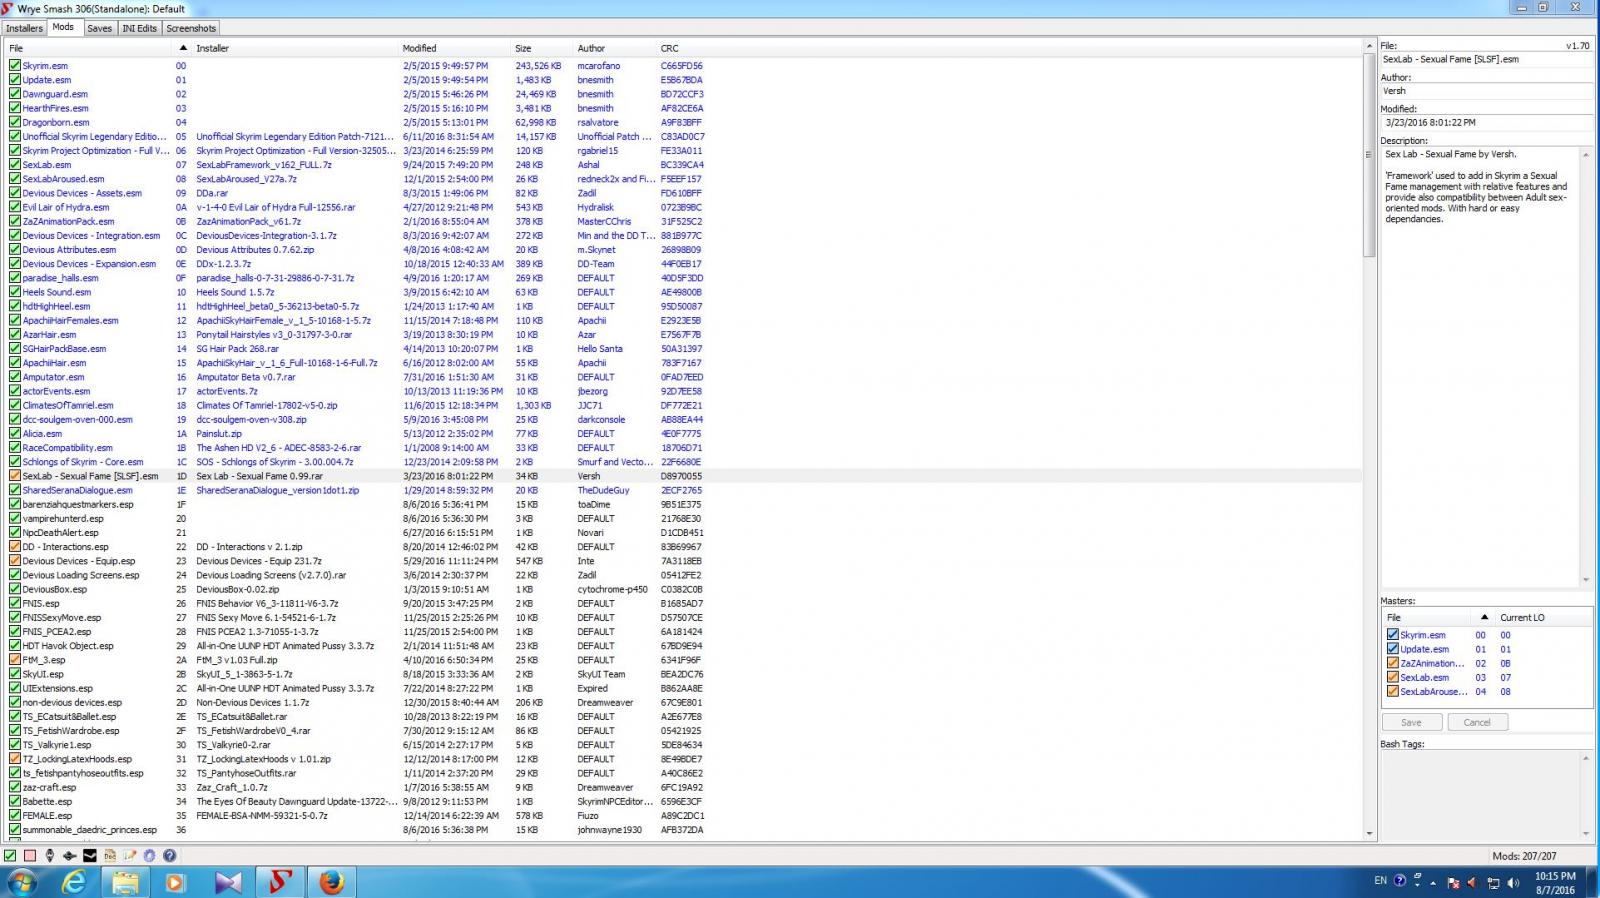The width and height of the screenshot is (1600, 898).
Task: Launch Internet Explorer from the taskbar
Action: coord(74,882)
